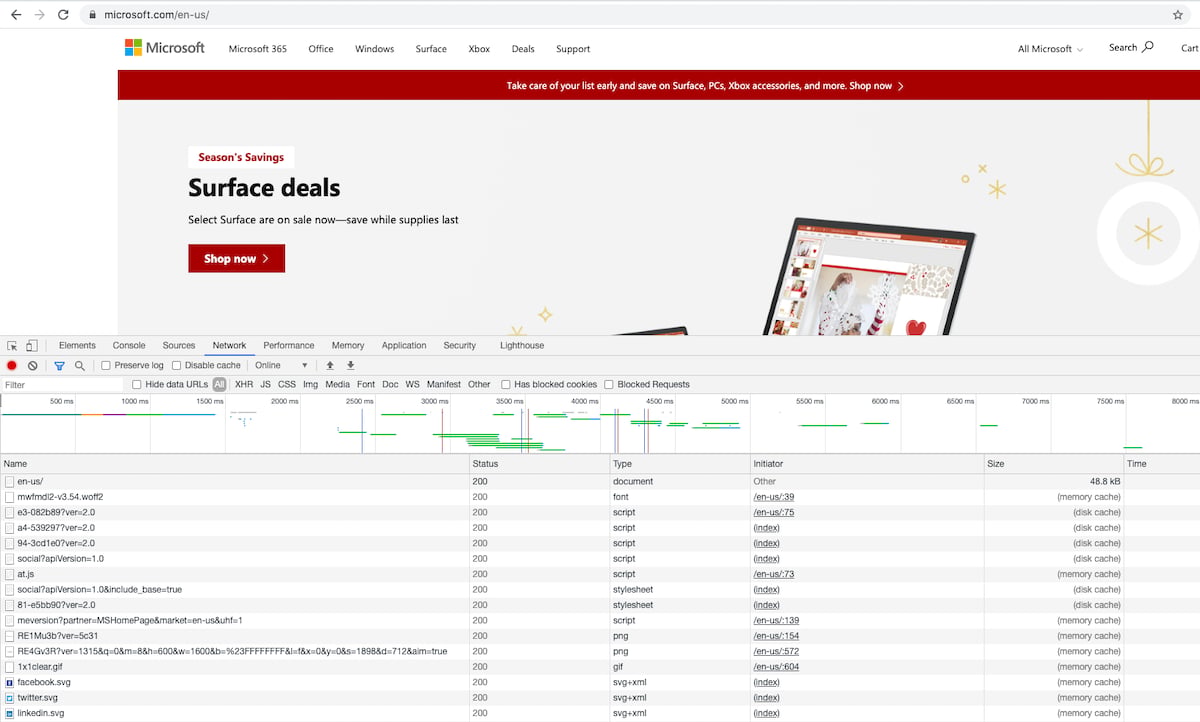
Task: Filter requests by Font
Action: pos(366,384)
